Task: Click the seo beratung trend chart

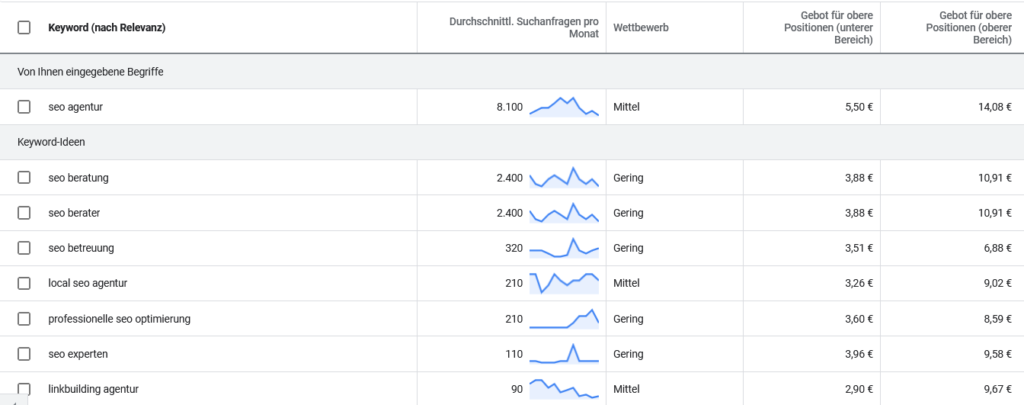Action: 564,178
